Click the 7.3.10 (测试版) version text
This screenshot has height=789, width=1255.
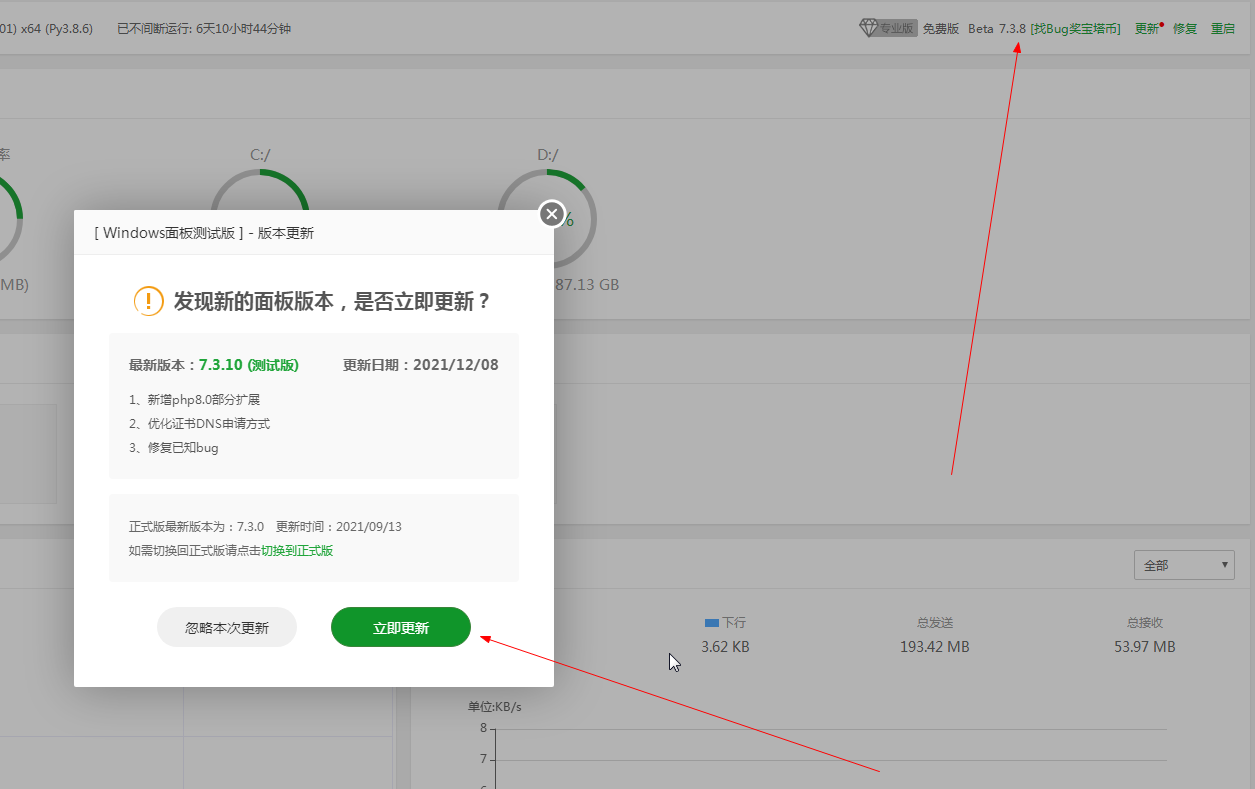click(249, 365)
